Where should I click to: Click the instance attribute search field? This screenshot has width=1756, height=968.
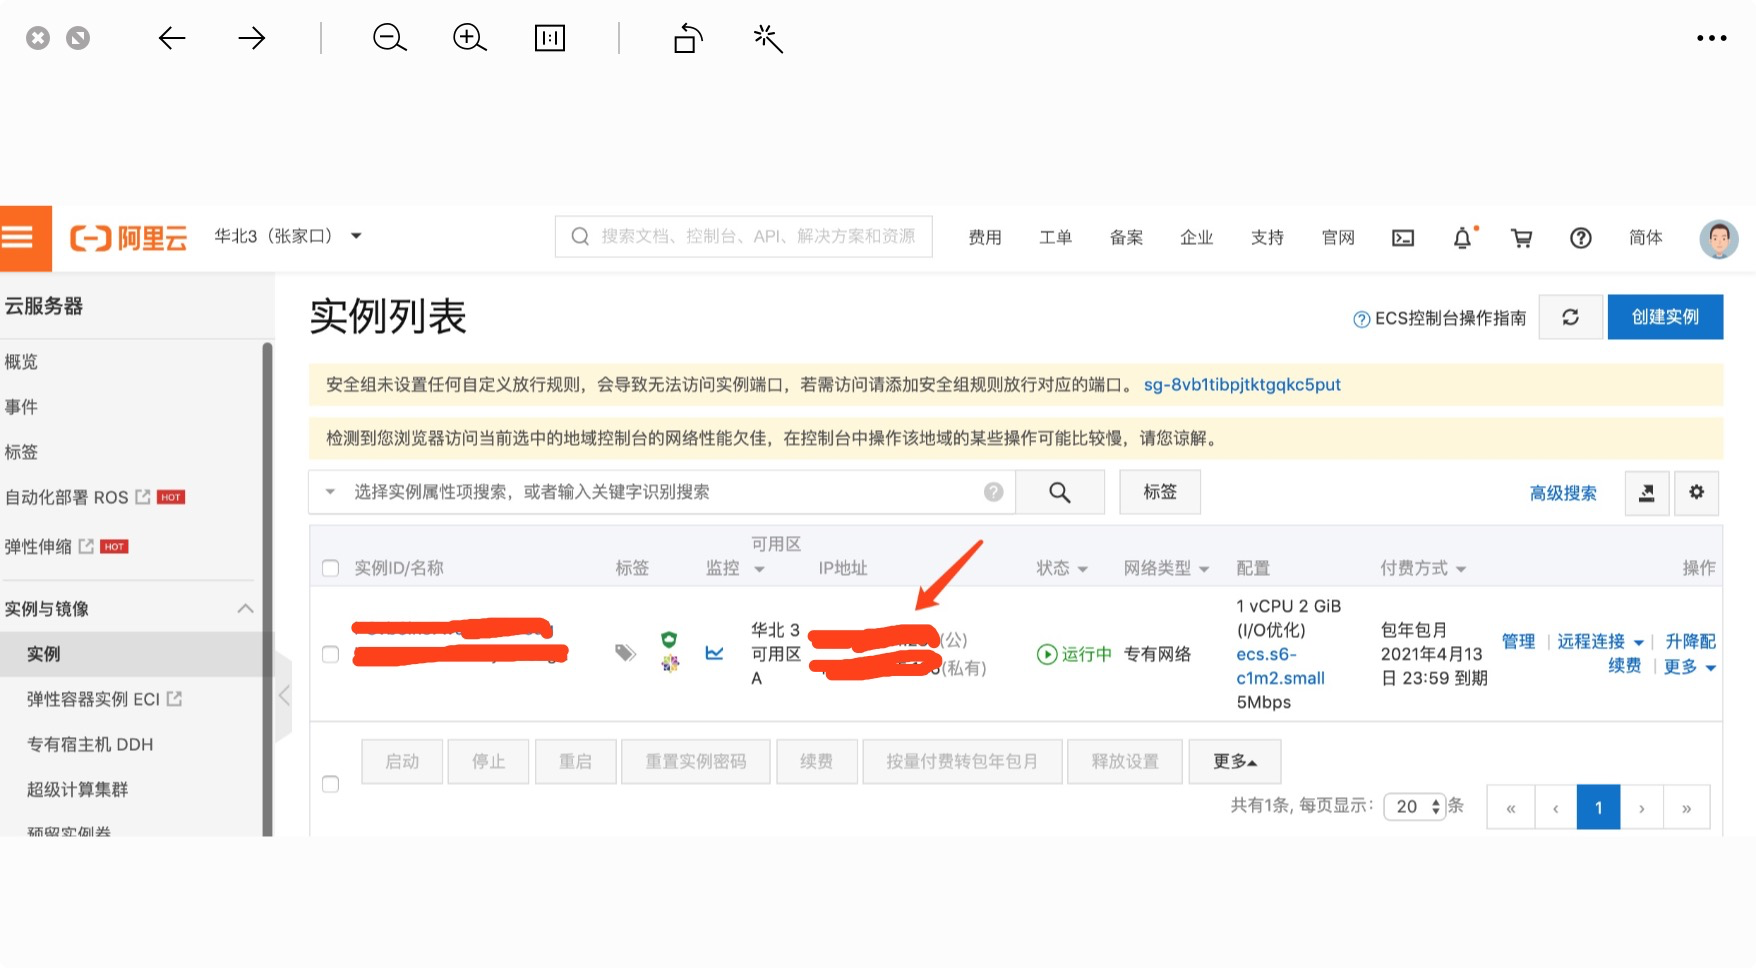tap(662, 492)
